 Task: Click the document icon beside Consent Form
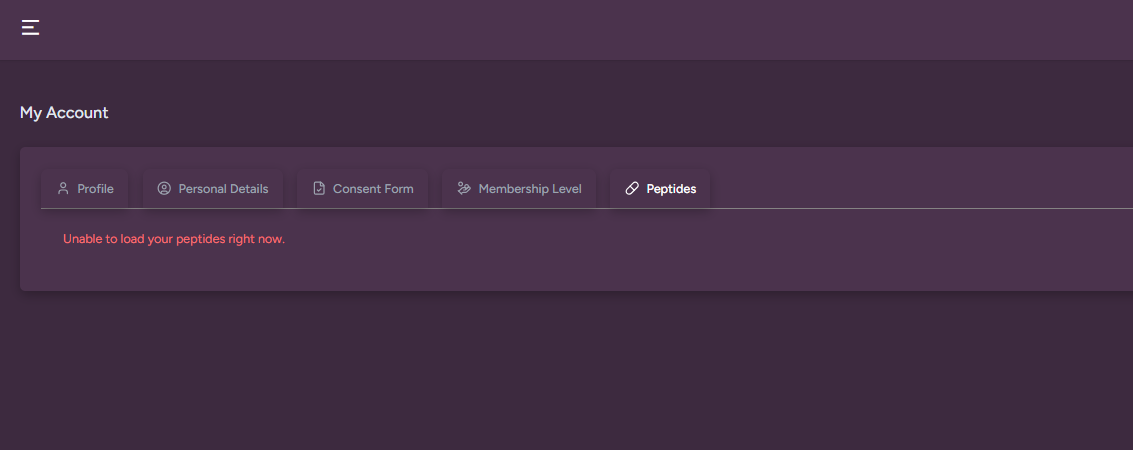click(319, 188)
